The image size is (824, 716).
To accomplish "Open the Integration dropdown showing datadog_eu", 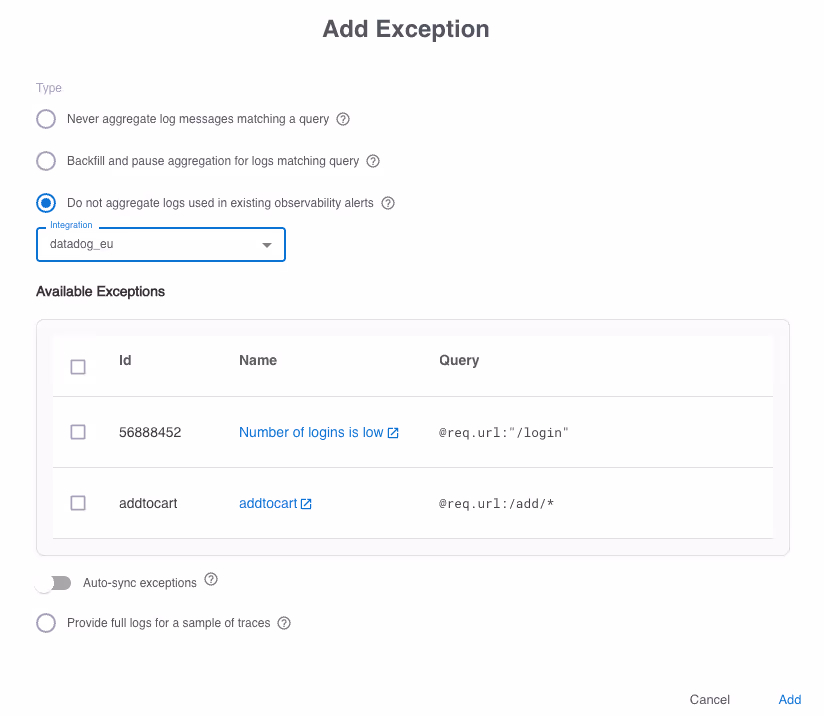I will [161, 244].
